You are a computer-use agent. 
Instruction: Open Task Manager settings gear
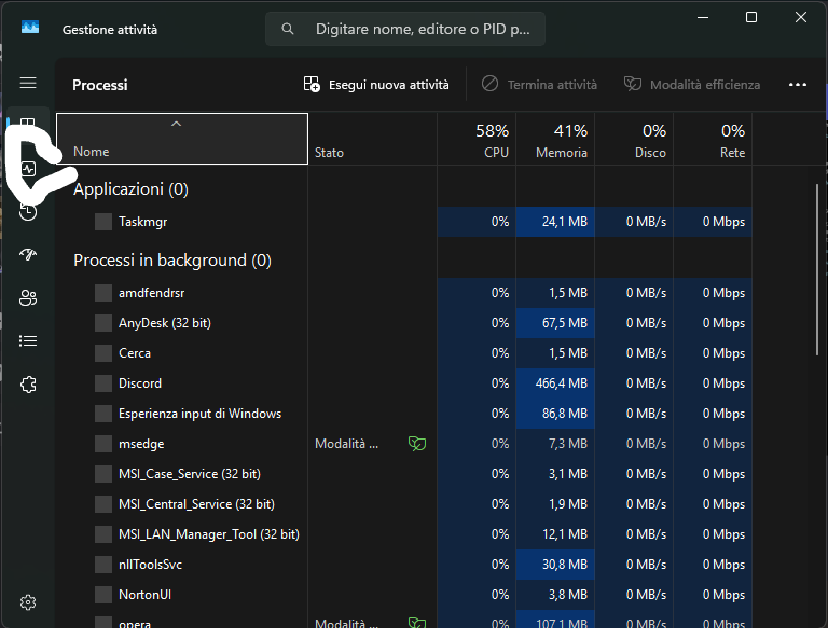[x=28, y=602]
